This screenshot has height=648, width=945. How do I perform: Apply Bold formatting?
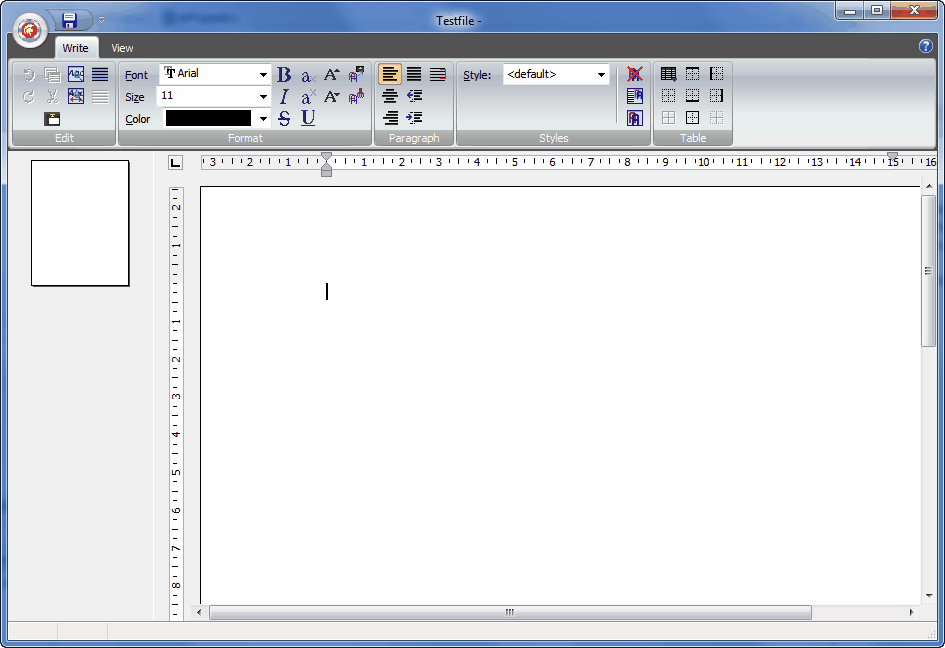284,75
